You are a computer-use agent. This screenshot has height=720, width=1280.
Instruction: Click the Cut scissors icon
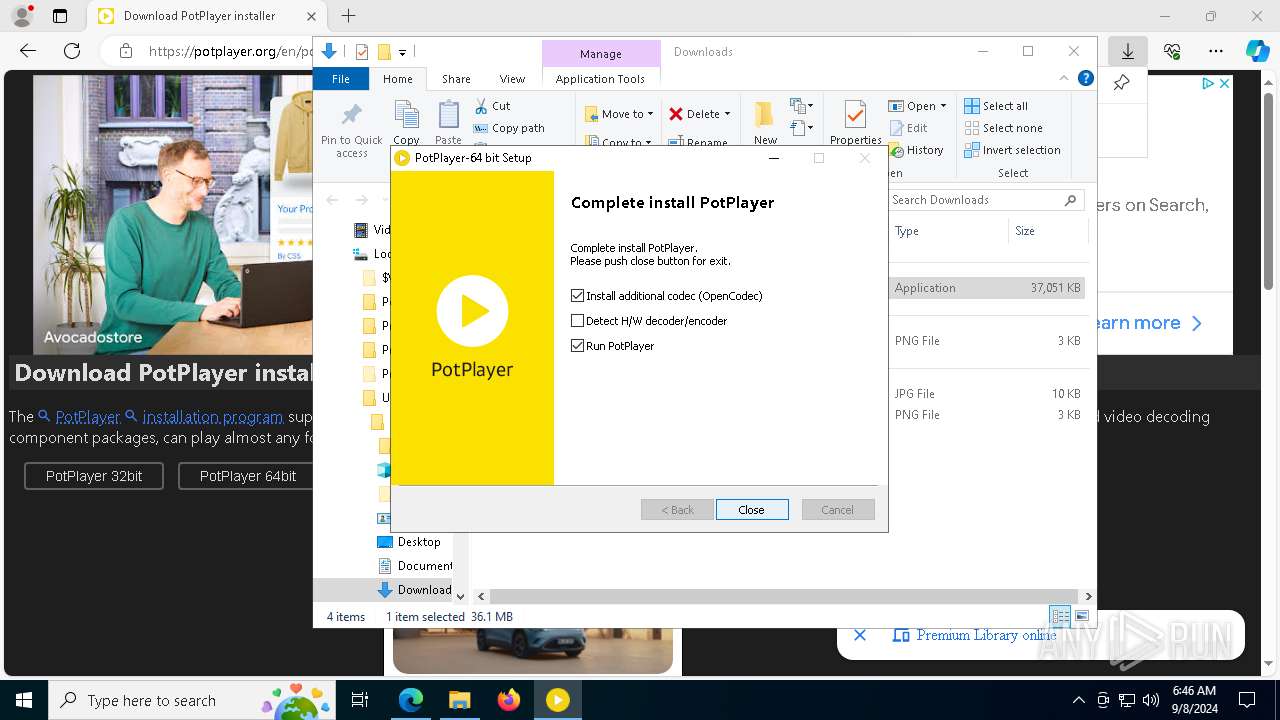(x=481, y=105)
